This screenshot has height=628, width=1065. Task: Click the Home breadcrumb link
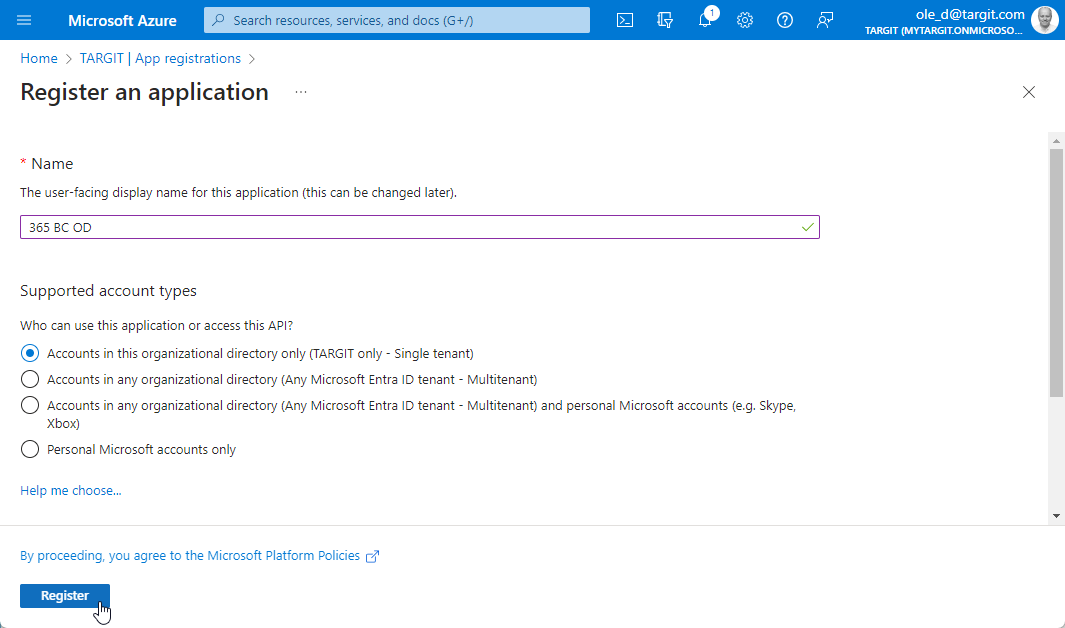click(x=39, y=58)
